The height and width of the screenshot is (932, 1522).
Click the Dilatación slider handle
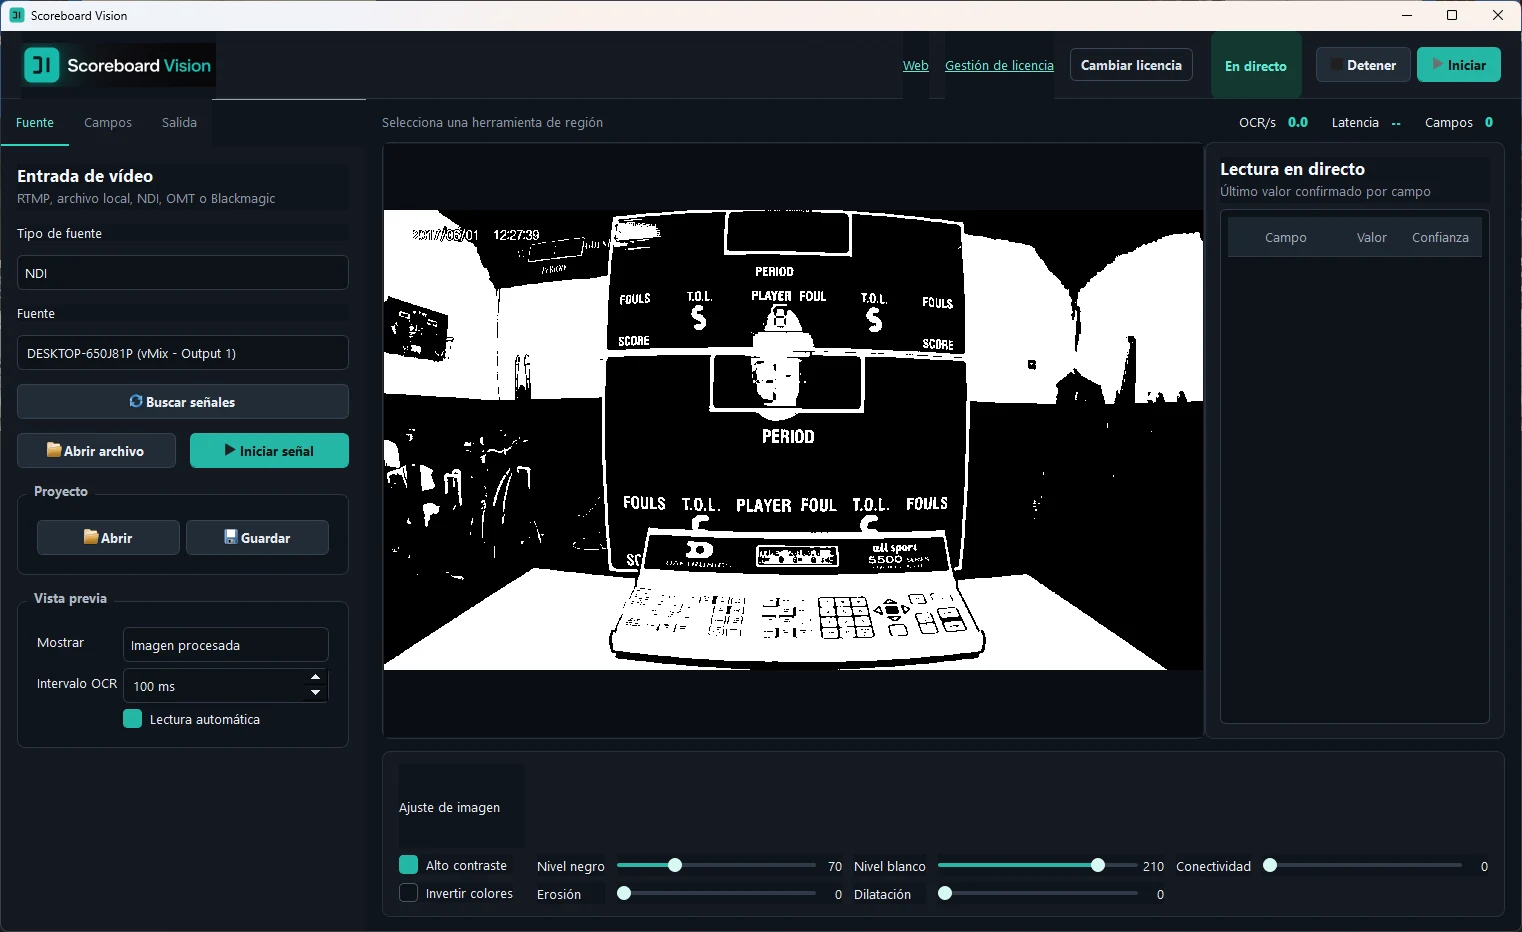tap(945, 893)
